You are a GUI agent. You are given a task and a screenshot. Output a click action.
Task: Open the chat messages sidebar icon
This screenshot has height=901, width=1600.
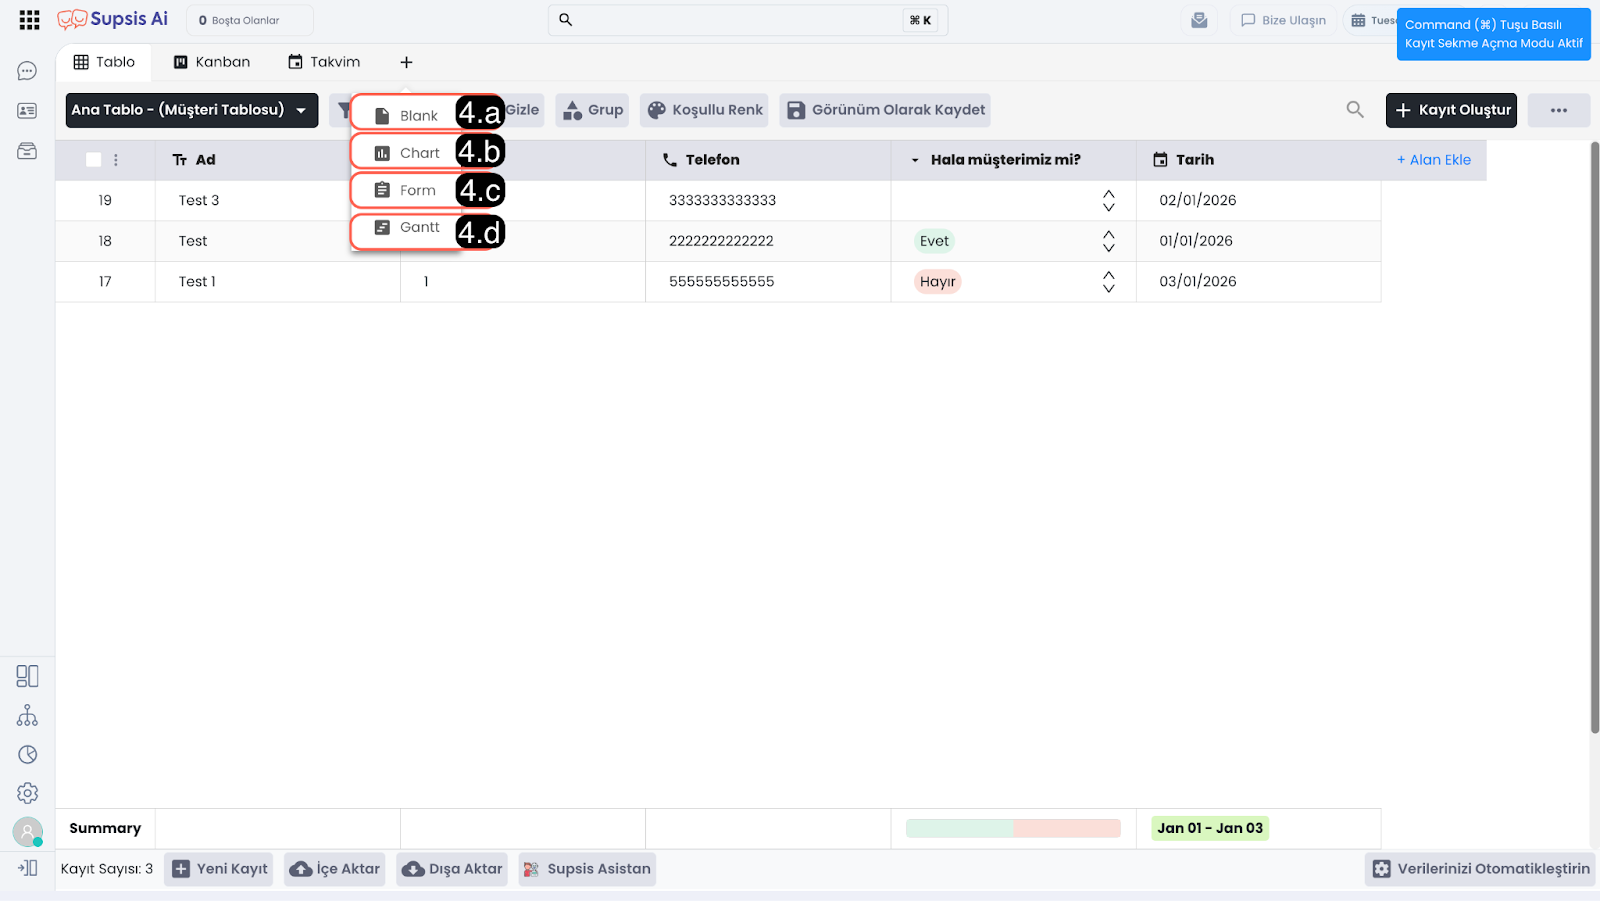(x=27, y=71)
